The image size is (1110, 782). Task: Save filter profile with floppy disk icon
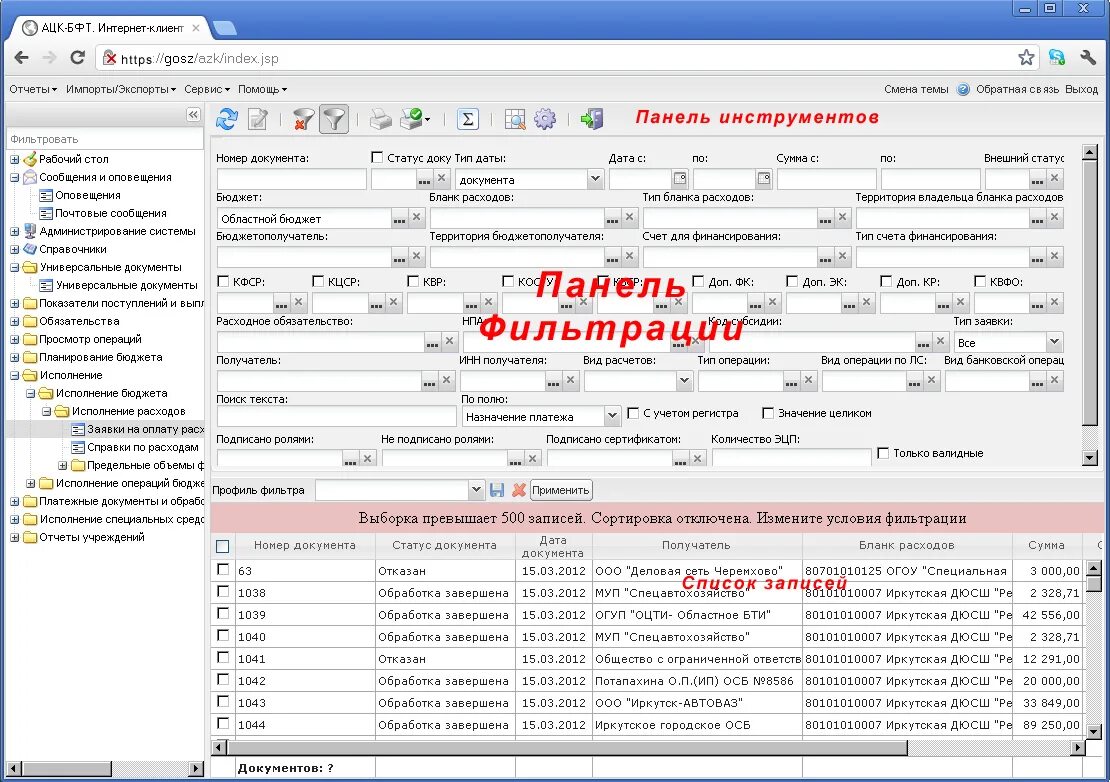497,490
